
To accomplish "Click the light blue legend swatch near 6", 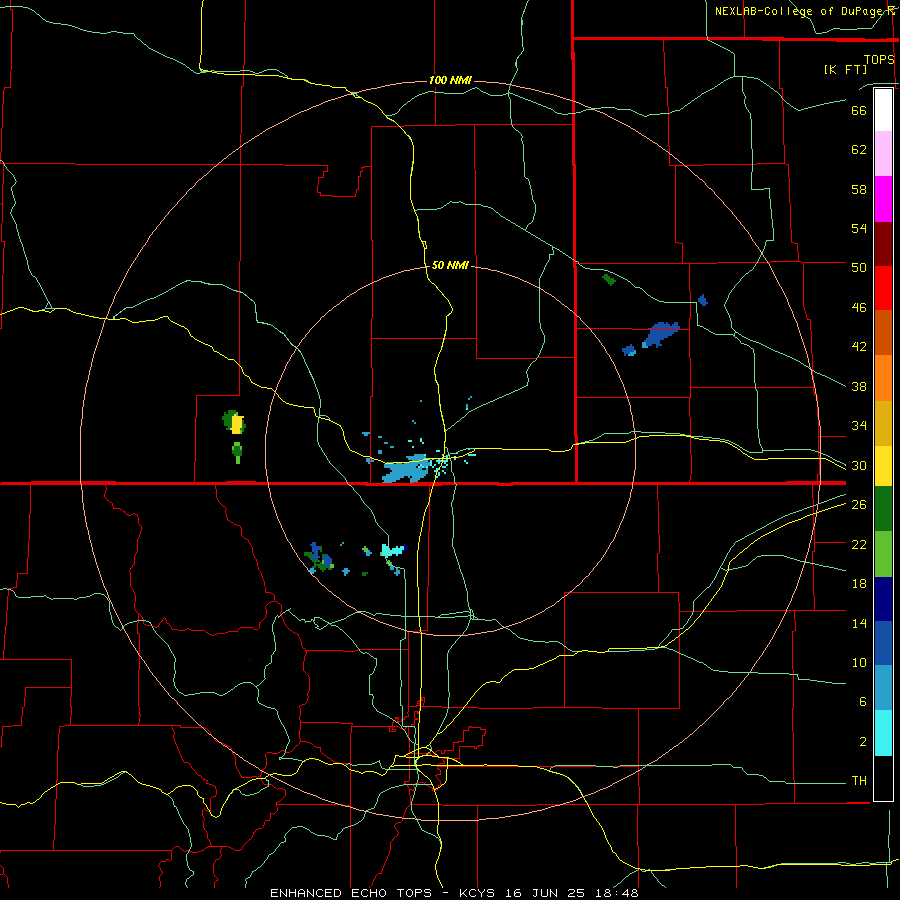I will pyautogui.click(x=883, y=688).
